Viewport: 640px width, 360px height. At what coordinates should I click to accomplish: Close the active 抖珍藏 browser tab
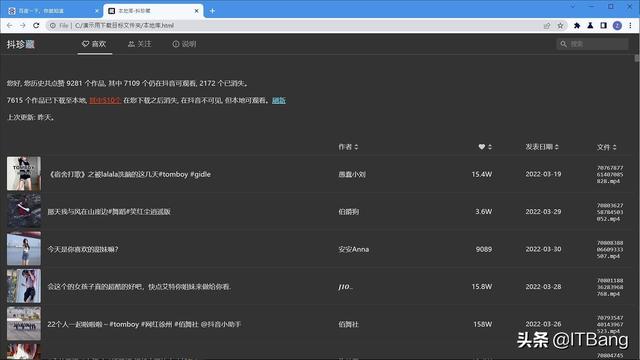tap(196, 11)
